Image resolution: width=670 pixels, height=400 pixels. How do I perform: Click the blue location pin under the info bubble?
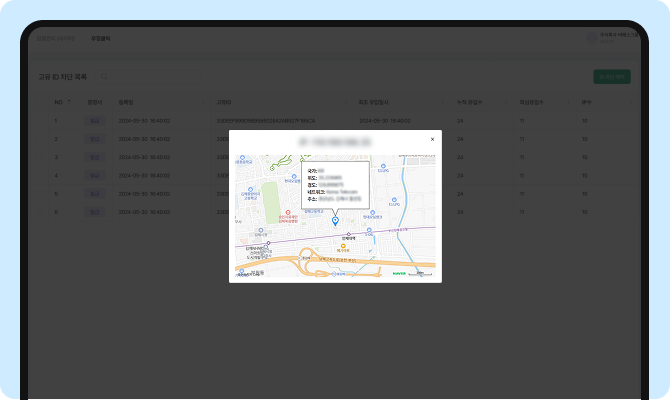[x=335, y=220]
